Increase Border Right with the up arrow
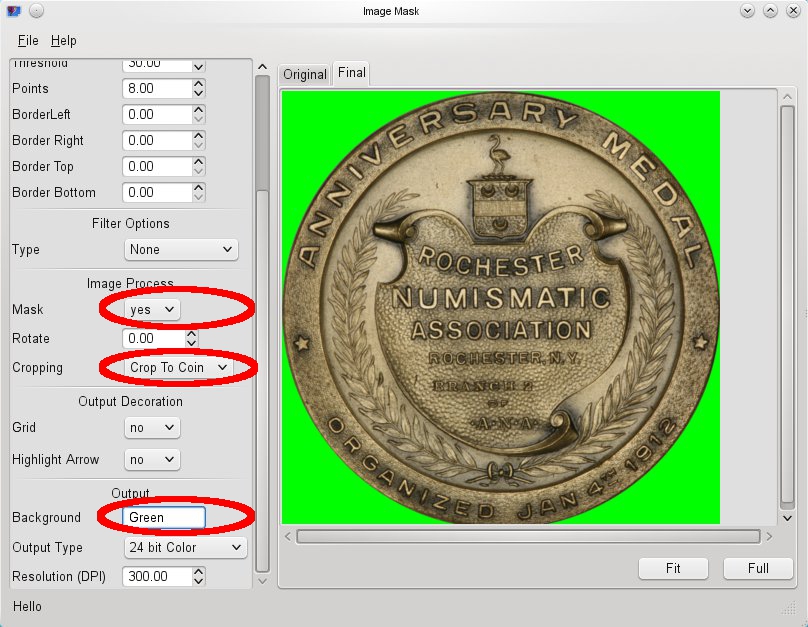This screenshot has height=627, width=808. (x=199, y=135)
